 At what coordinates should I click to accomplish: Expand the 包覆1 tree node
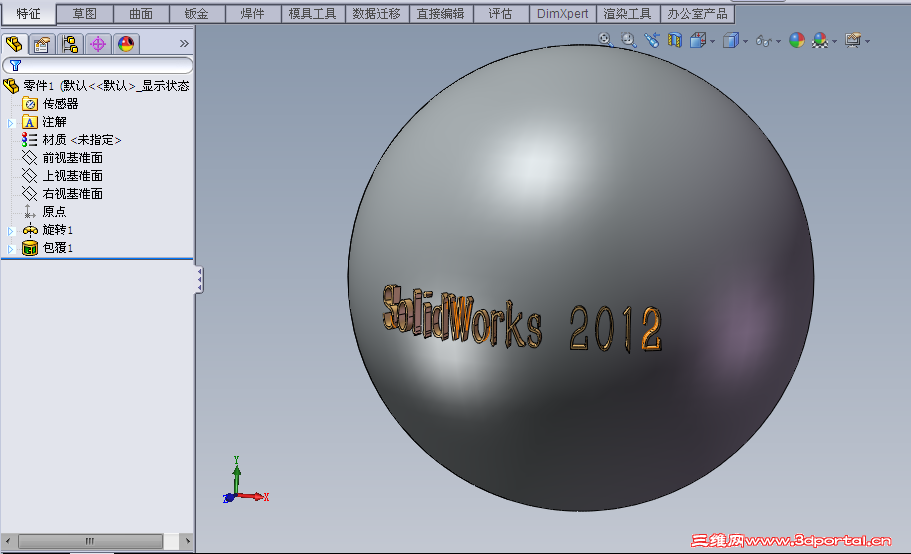tap(10, 249)
